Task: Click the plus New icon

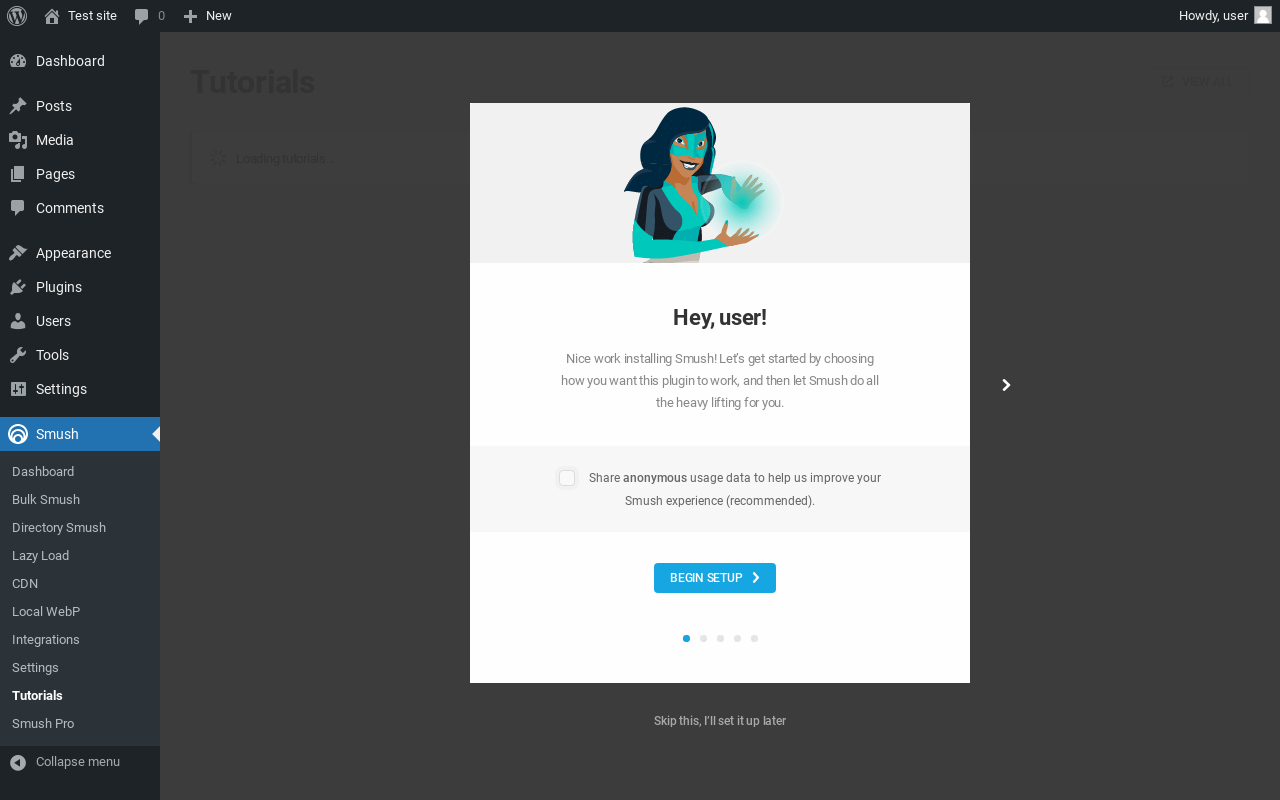Action: 190,16
